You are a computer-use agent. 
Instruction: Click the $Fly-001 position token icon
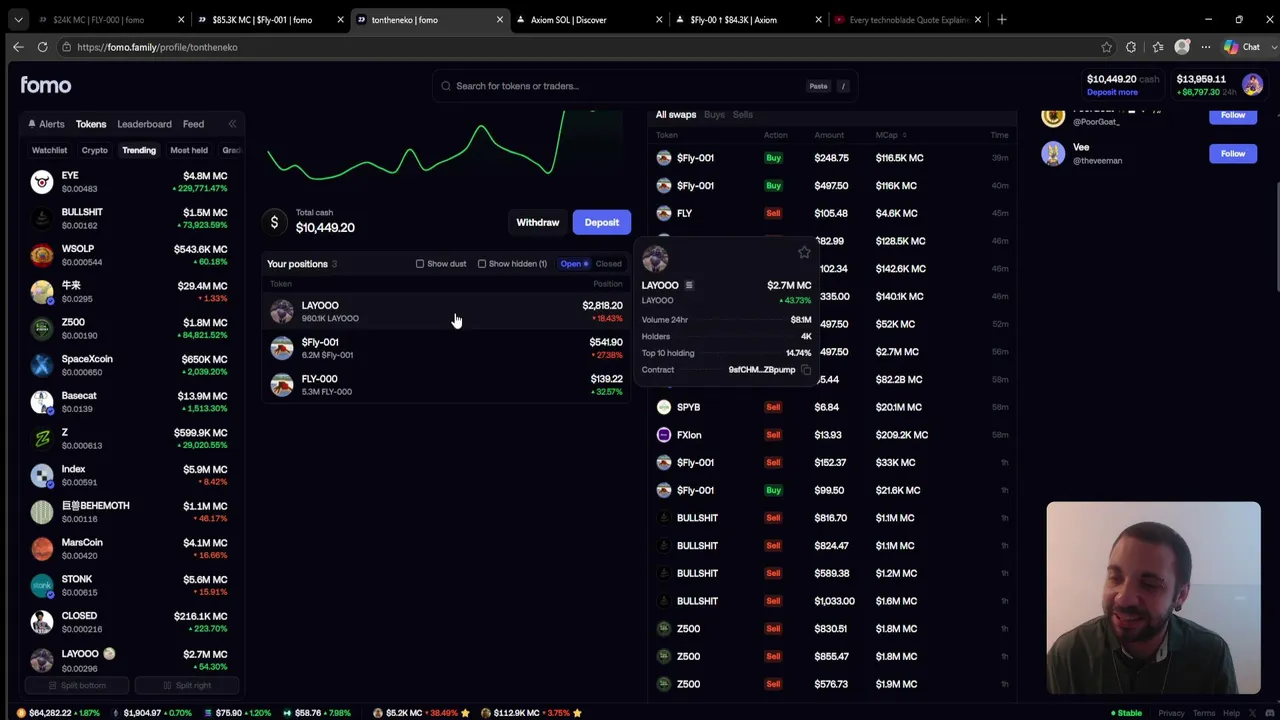pos(282,348)
